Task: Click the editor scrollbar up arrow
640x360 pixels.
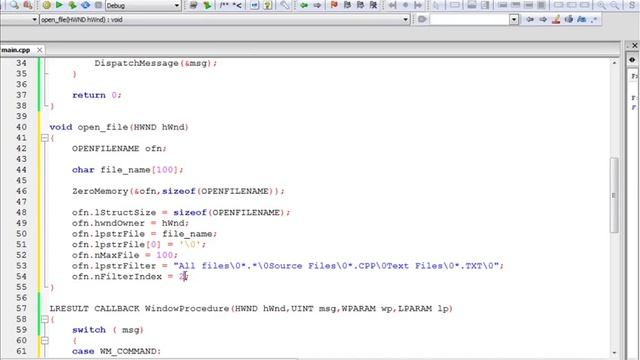Action: [x=614, y=63]
